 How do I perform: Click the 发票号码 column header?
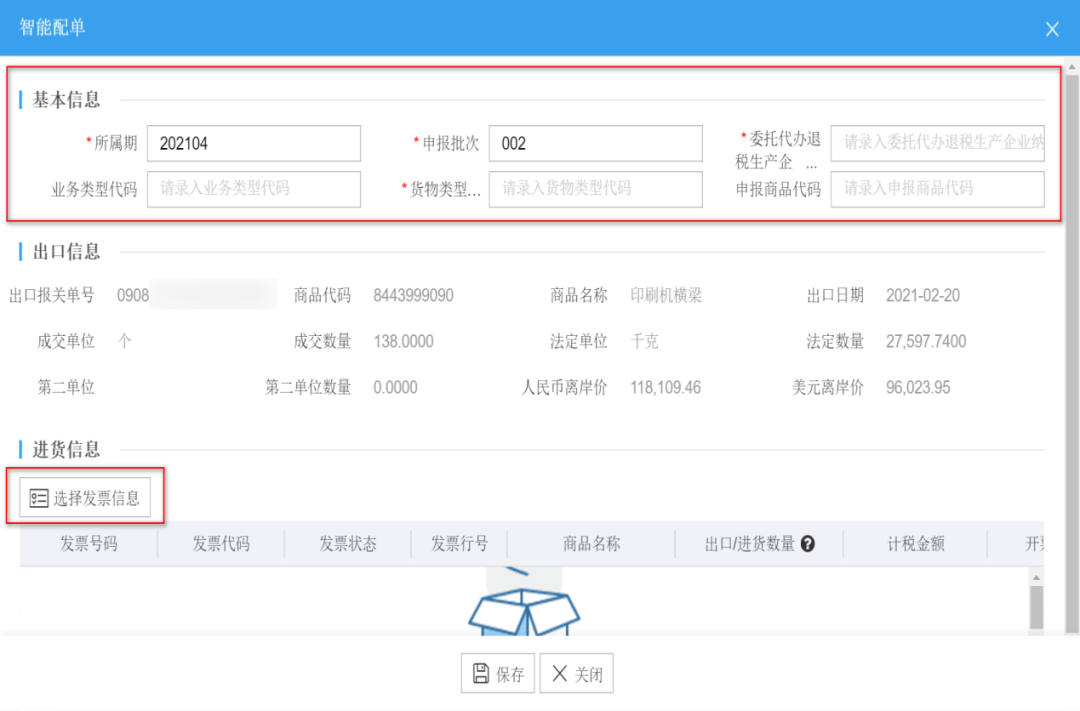(88, 544)
